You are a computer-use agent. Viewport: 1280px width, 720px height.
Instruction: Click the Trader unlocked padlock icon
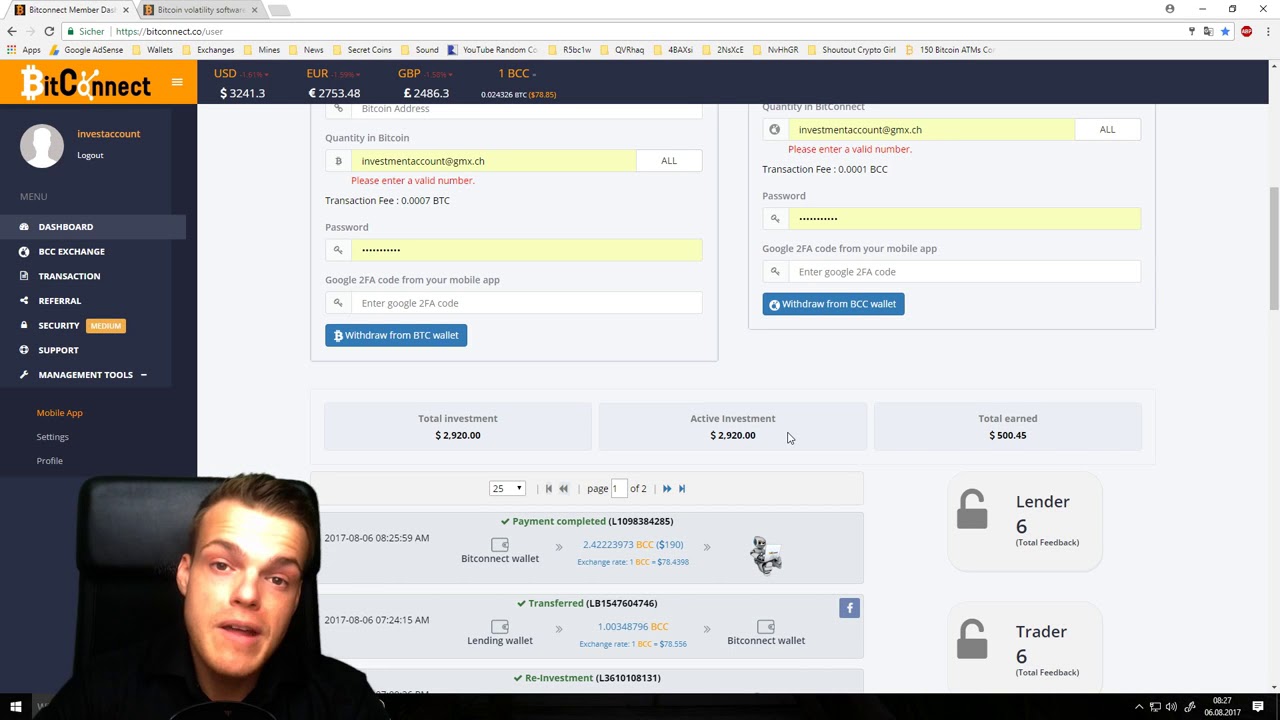pyautogui.click(x=972, y=640)
